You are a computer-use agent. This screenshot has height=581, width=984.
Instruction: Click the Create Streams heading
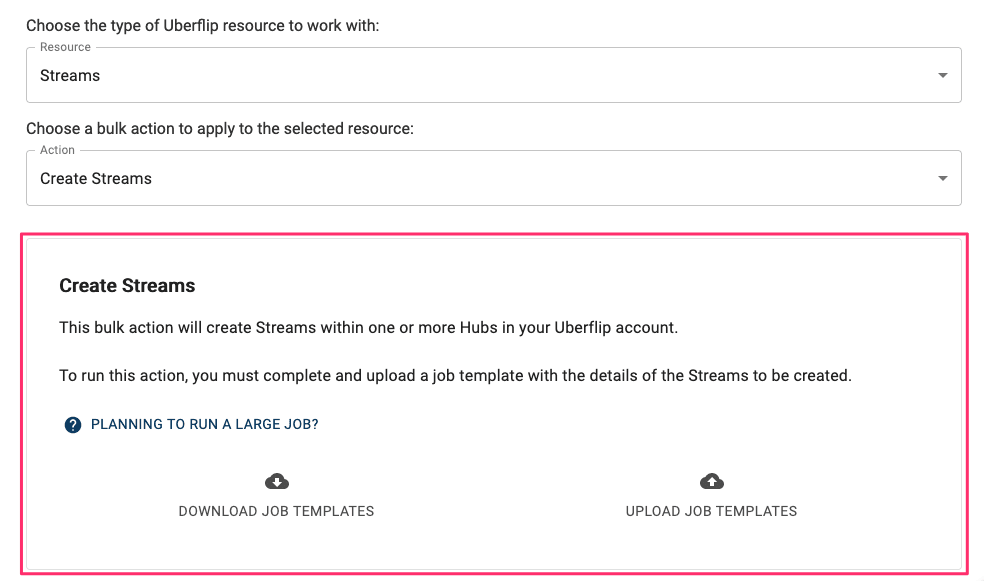[x=127, y=285]
